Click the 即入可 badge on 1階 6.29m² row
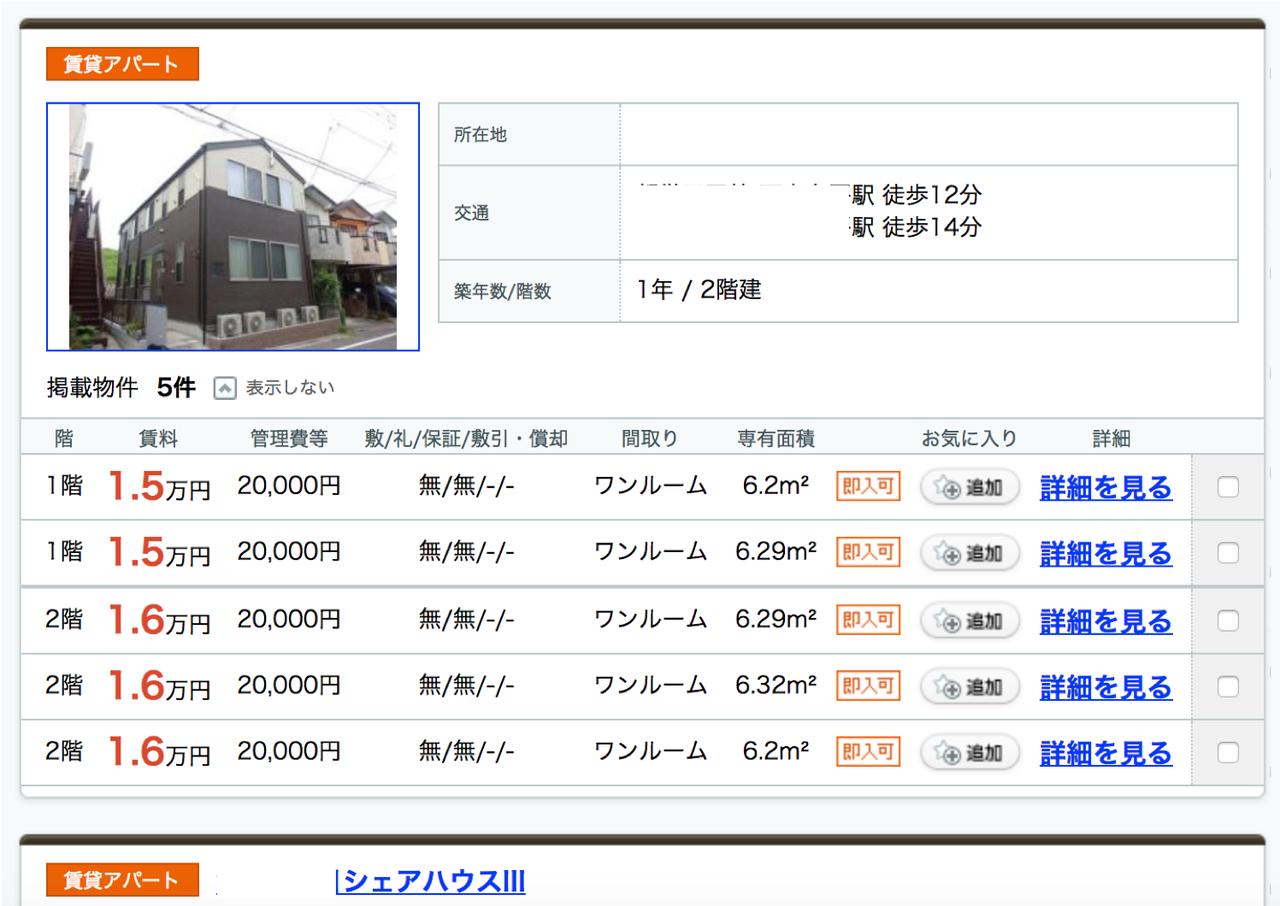 tap(868, 552)
